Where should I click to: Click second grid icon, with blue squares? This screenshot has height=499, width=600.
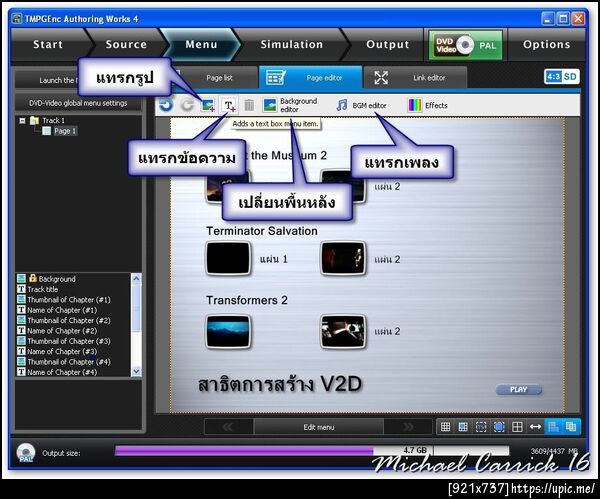tap(463, 427)
